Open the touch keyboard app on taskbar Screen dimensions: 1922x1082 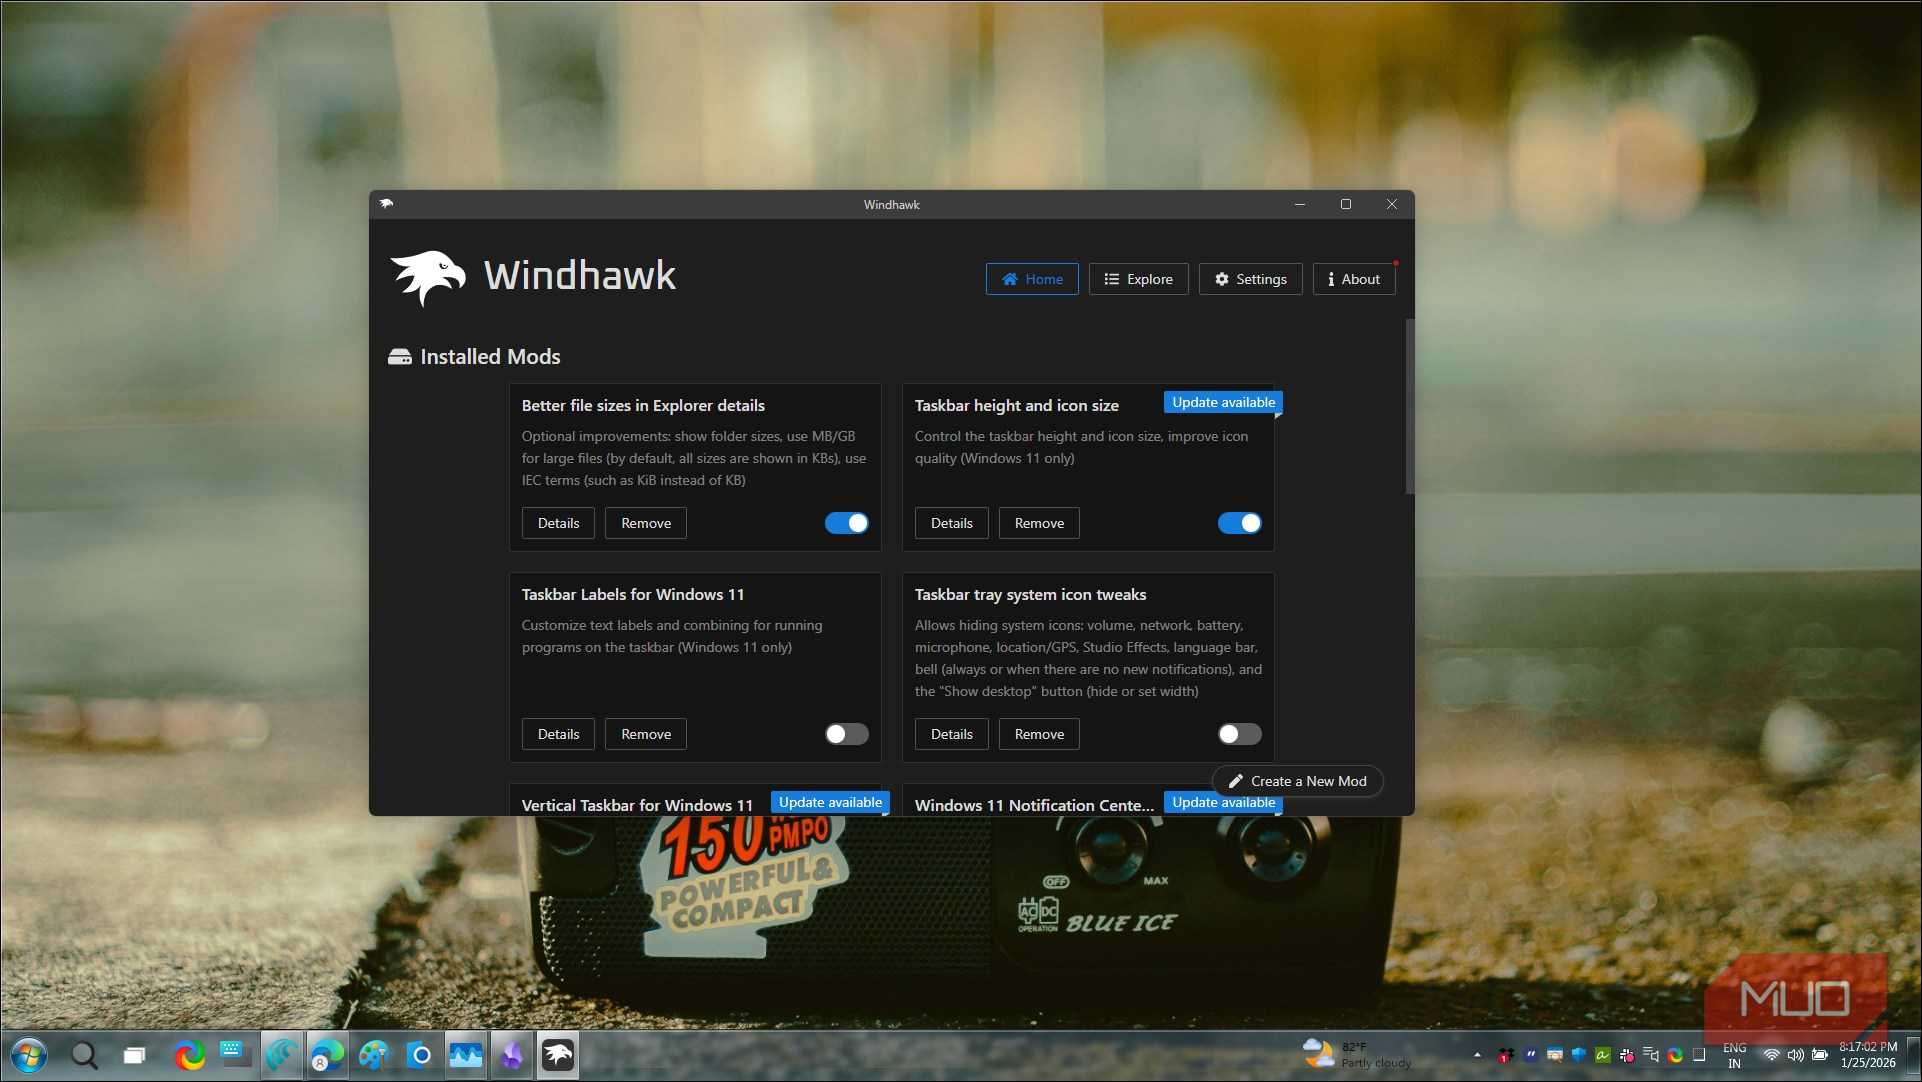point(234,1054)
